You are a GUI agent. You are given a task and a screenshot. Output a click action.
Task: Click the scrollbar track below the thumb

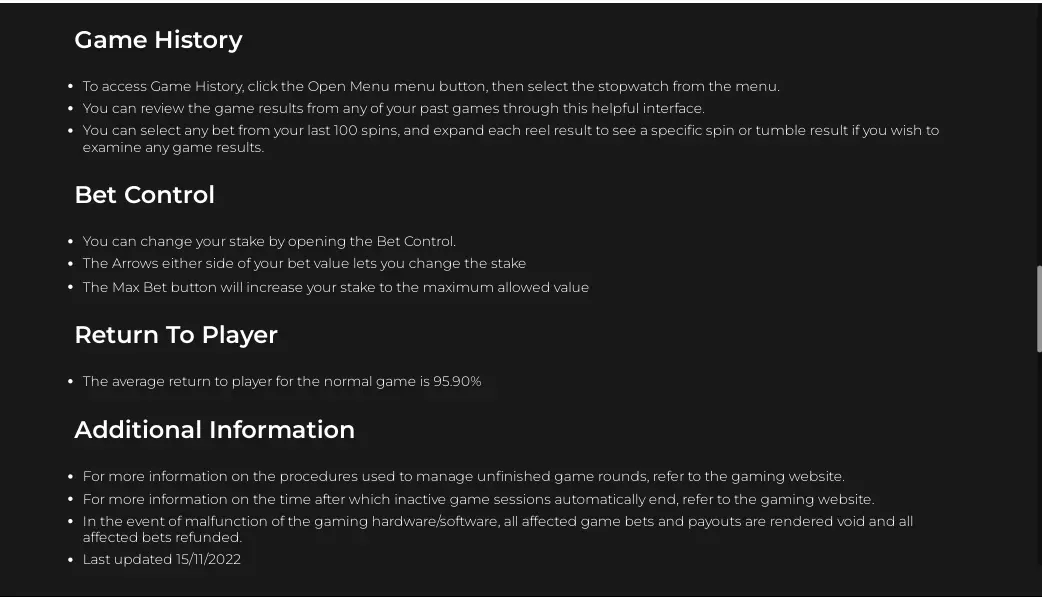[x=1039, y=473]
